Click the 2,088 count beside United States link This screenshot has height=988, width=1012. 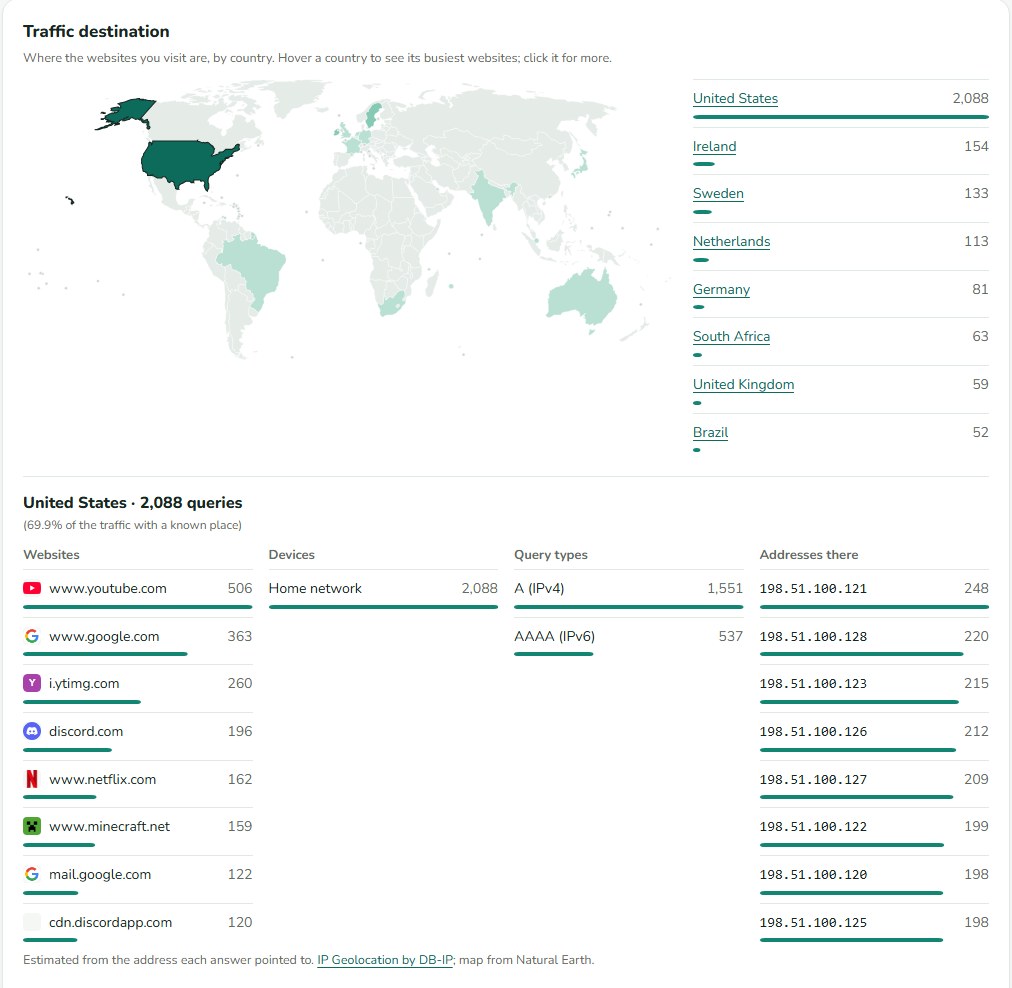click(x=970, y=98)
